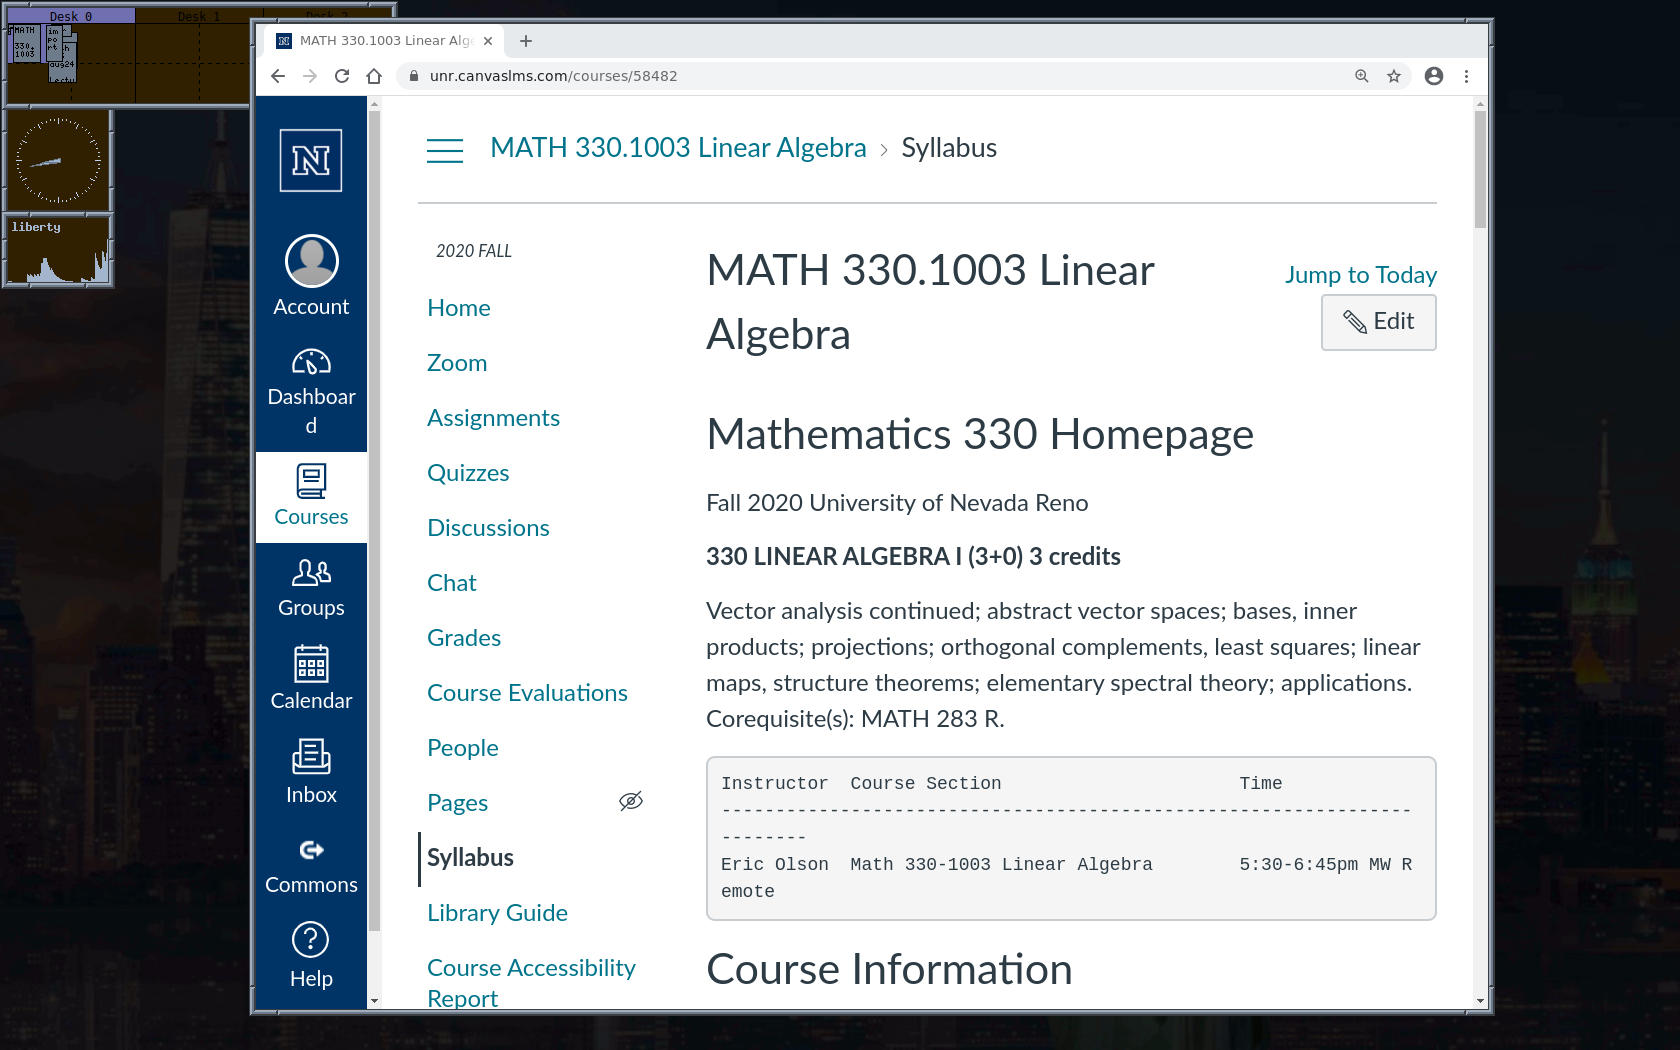Select Syllabus in the course menu

click(470, 857)
